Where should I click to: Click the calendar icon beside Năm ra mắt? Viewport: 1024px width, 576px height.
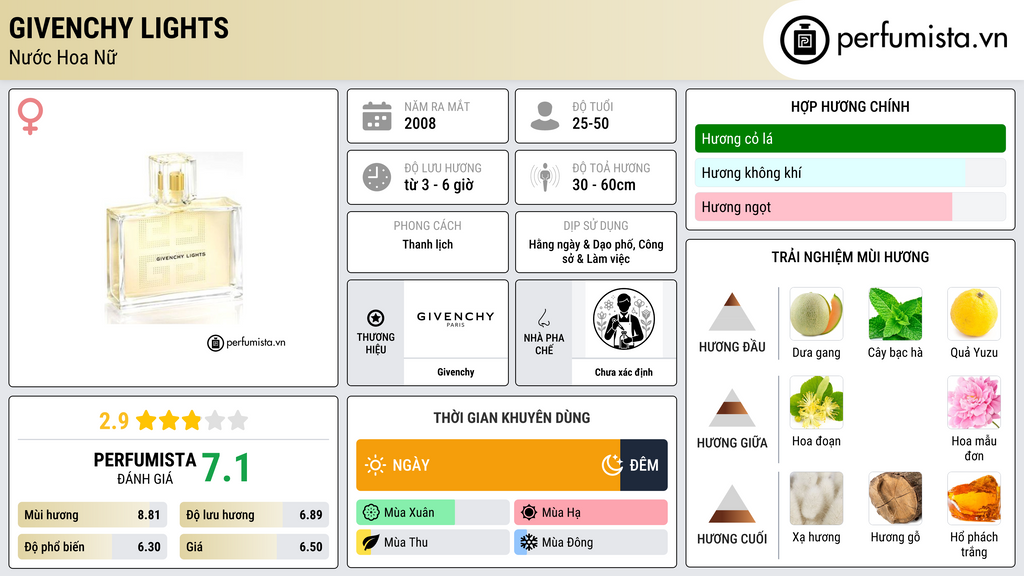point(377,116)
